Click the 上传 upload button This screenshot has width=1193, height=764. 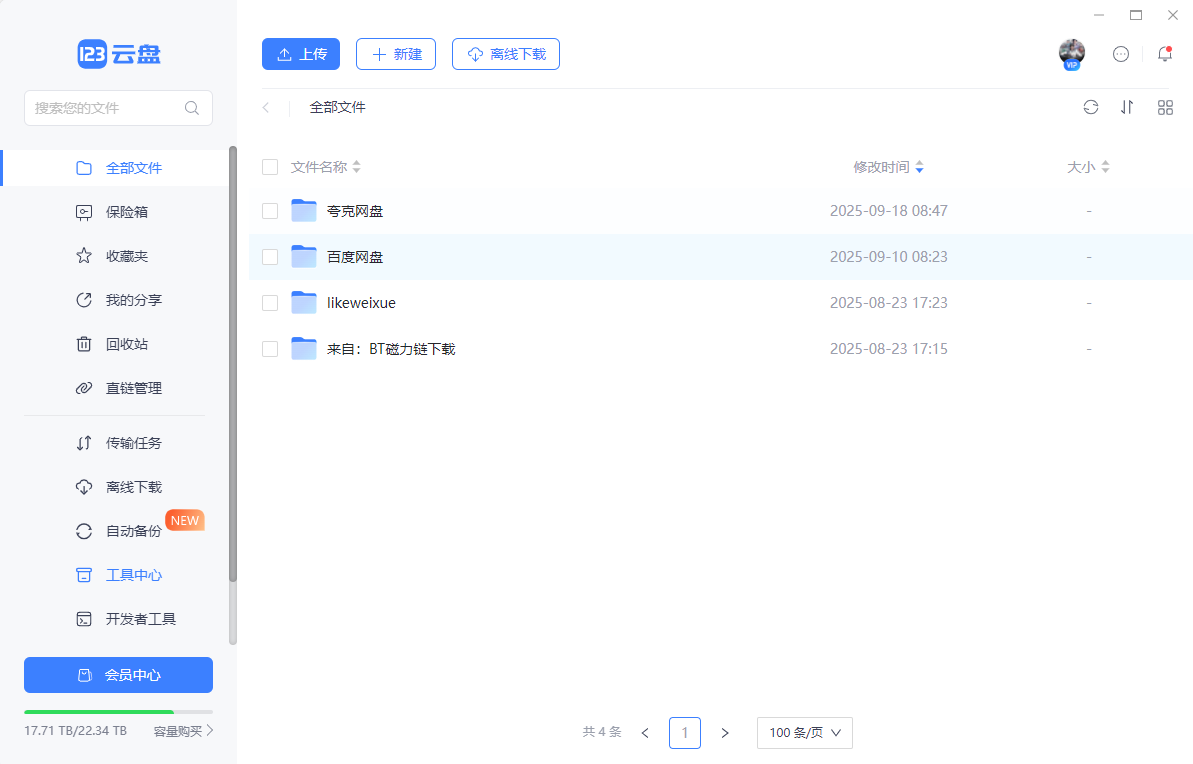300,54
